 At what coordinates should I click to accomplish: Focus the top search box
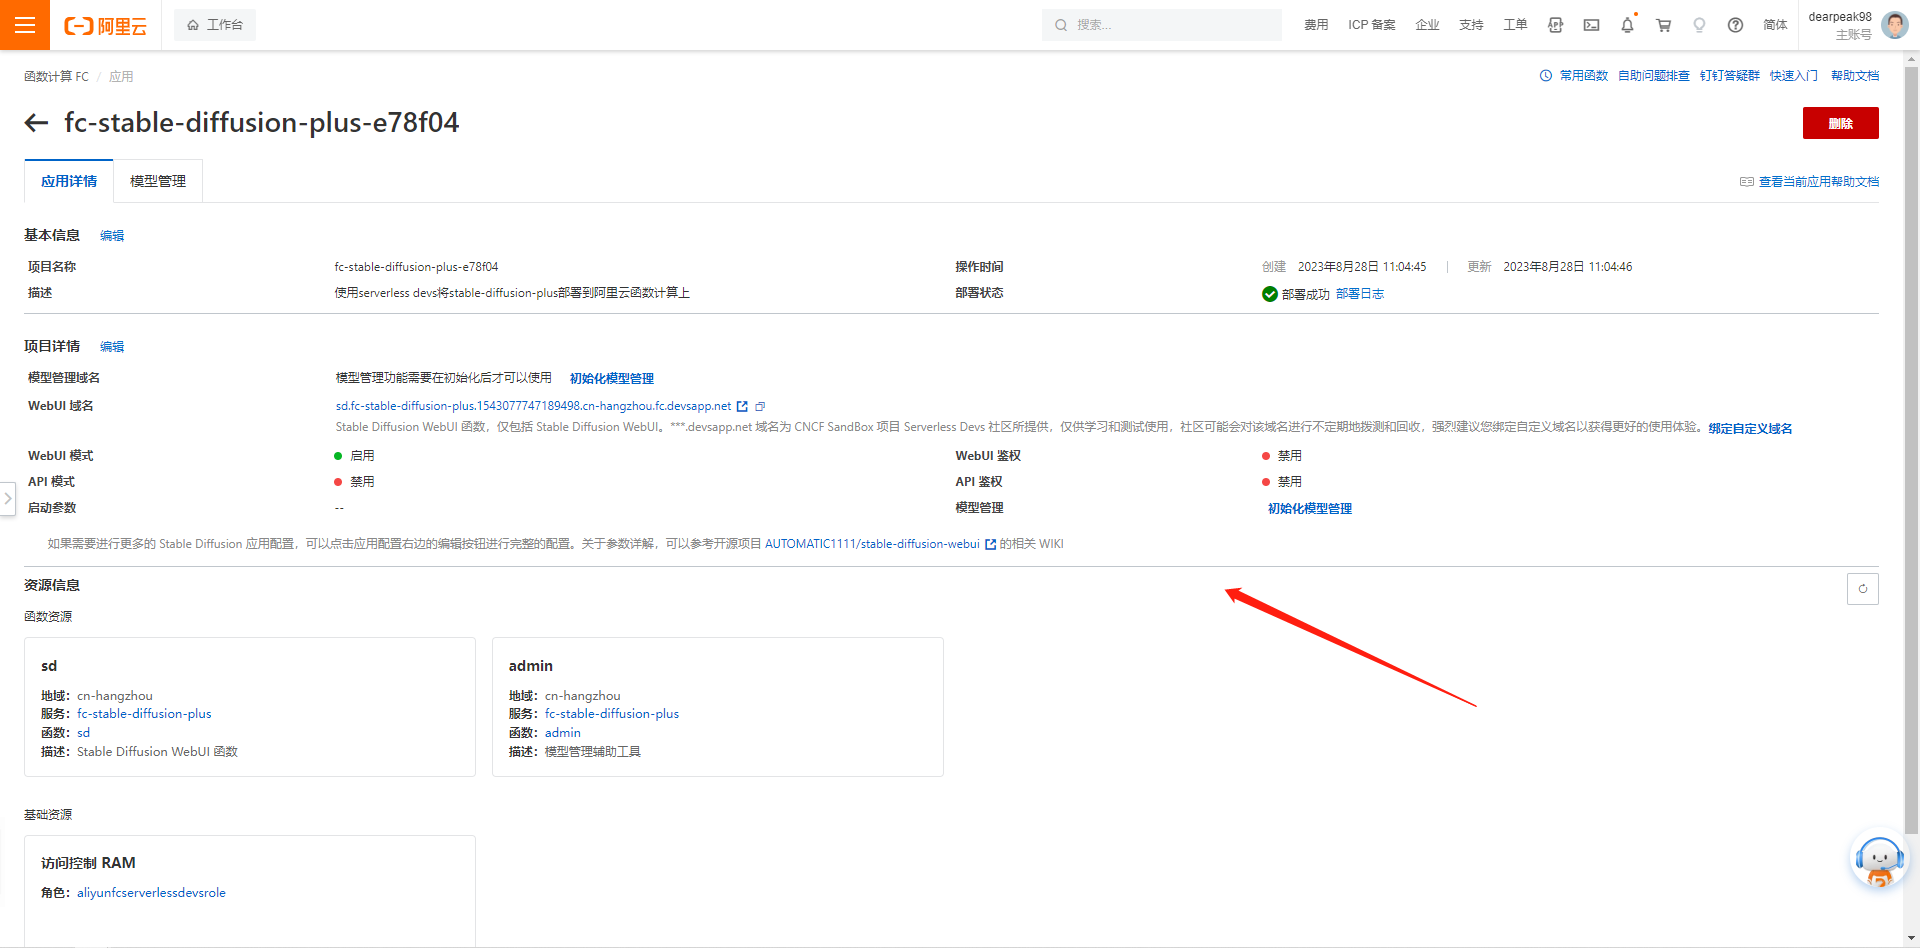[x=1161, y=25]
